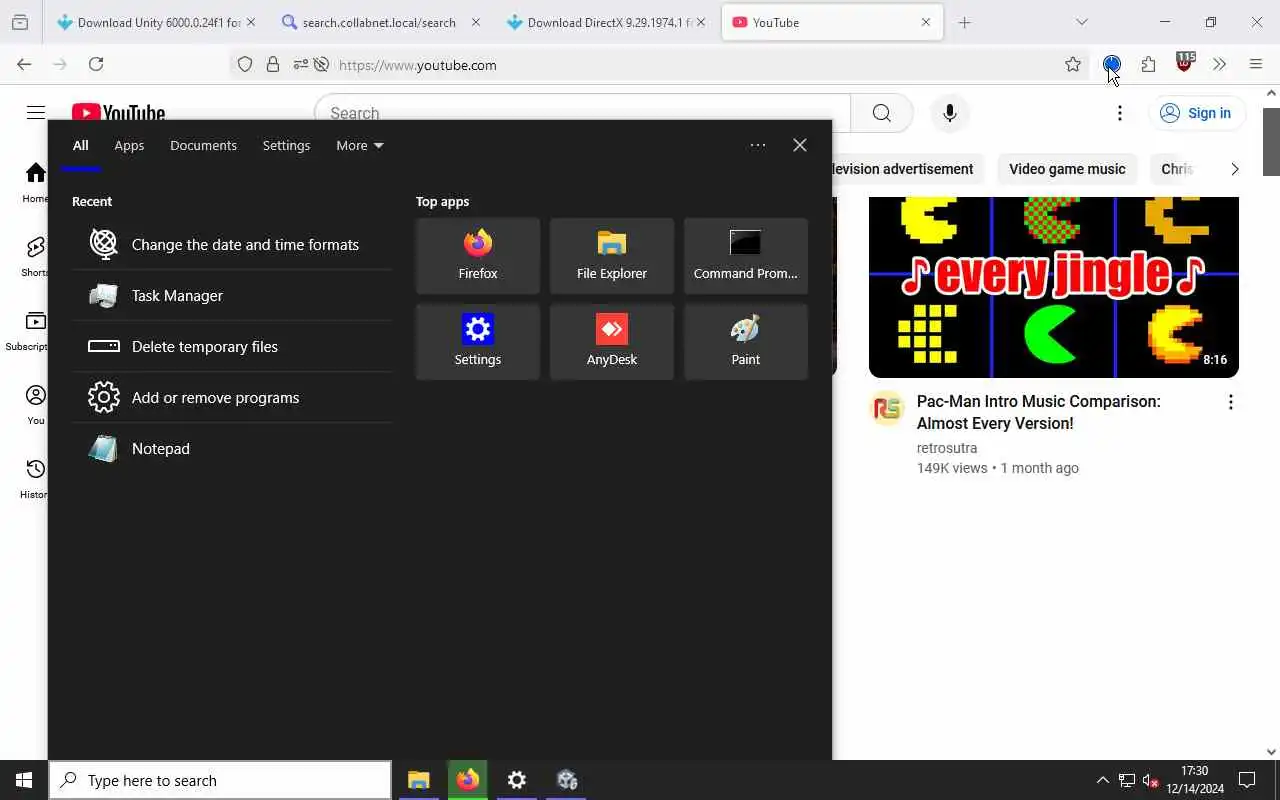
Task: Click the YouTube search magnifier button
Action: (882, 113)
